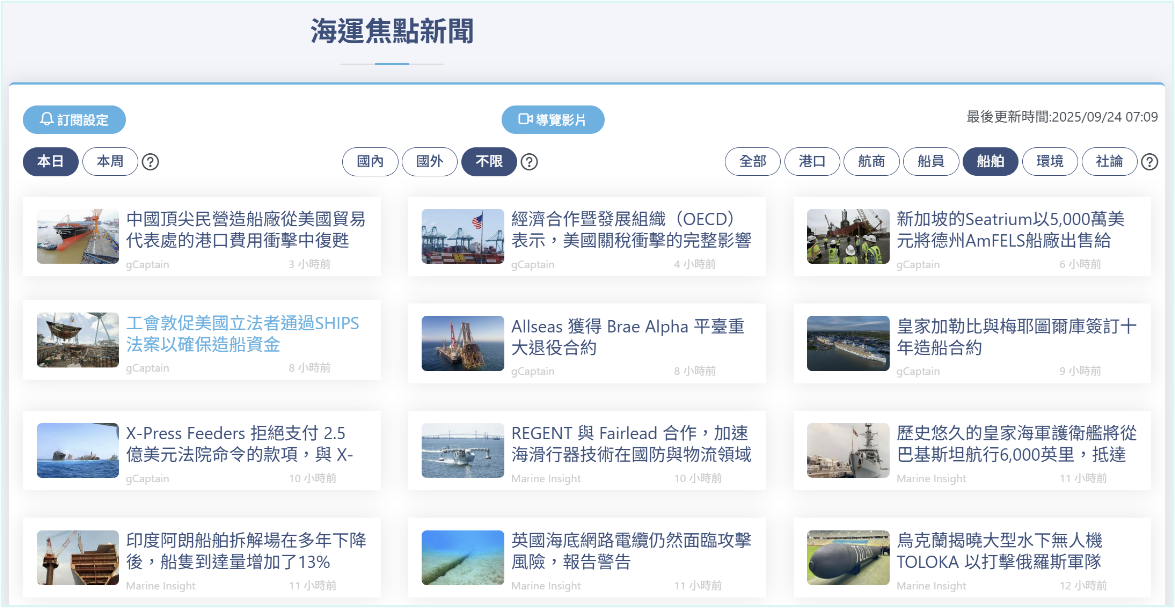
Task: Switch to 本周 time filter
Action: point(110,162)
